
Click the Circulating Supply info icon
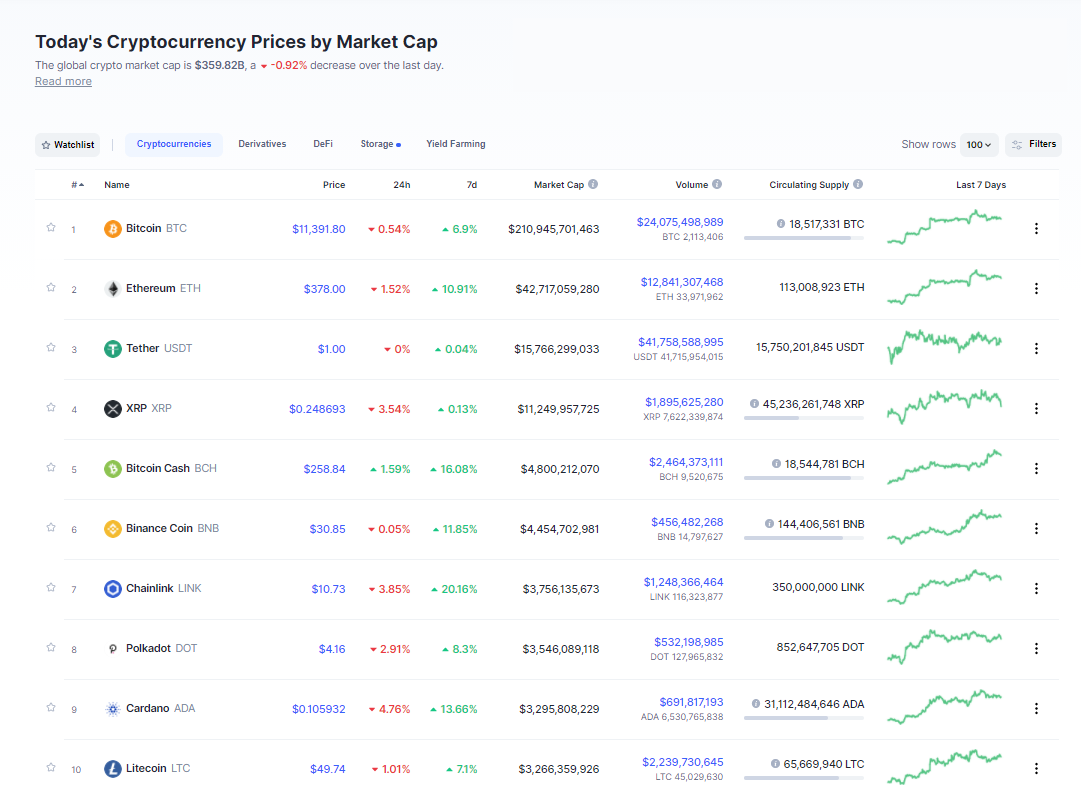click(858, 184)
